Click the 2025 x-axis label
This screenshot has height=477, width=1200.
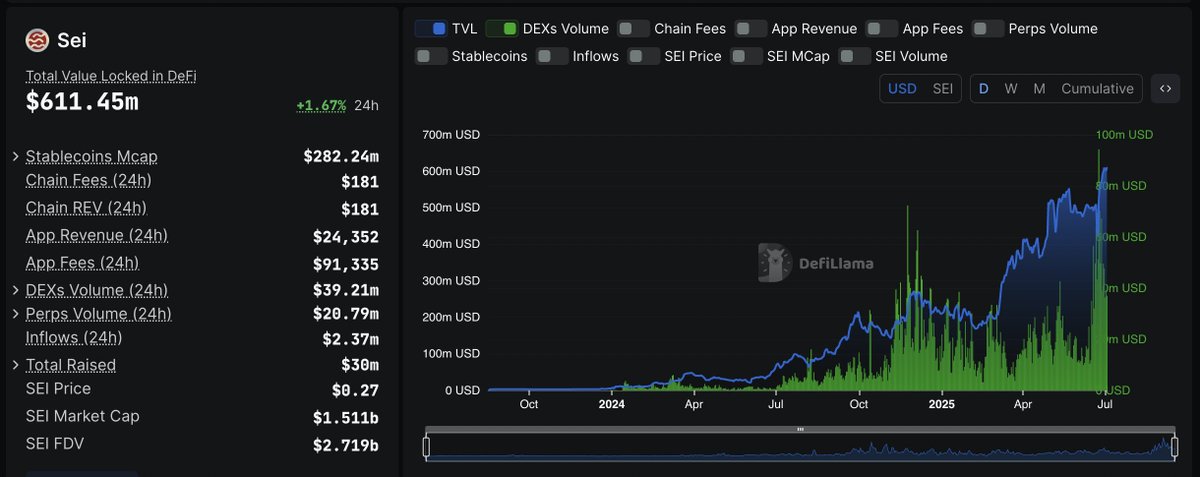941,405
